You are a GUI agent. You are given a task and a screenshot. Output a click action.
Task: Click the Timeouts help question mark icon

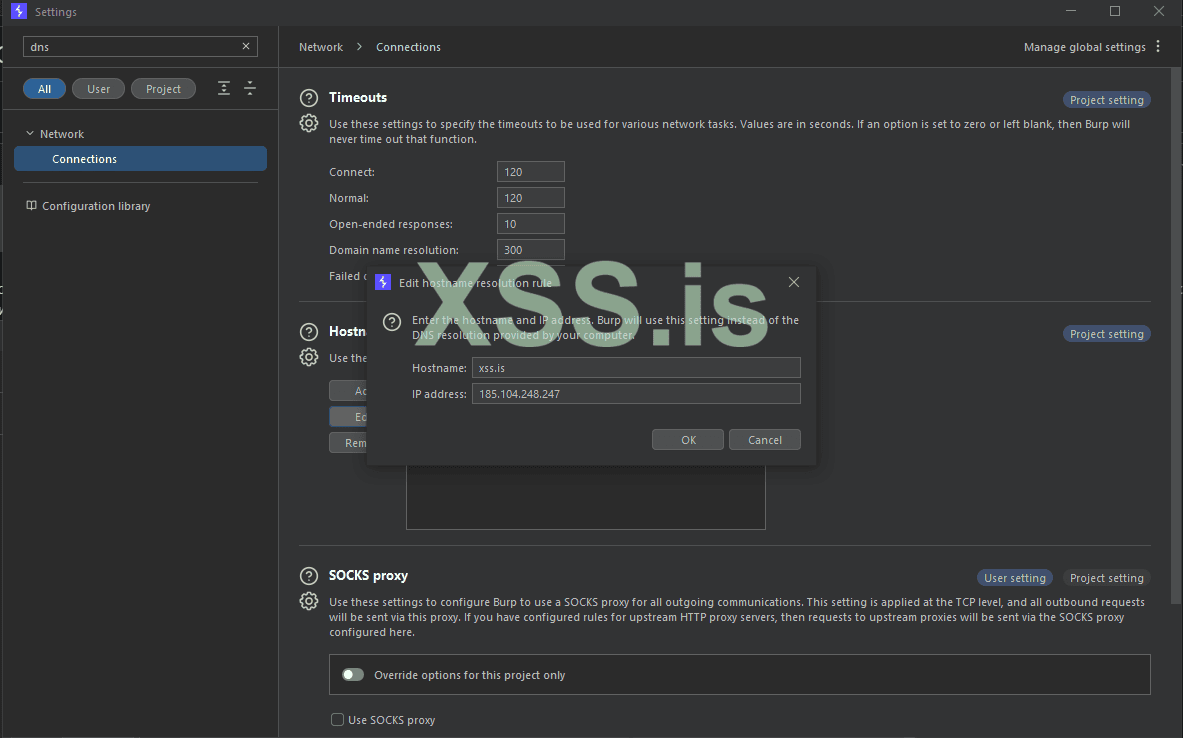[310, 98]
